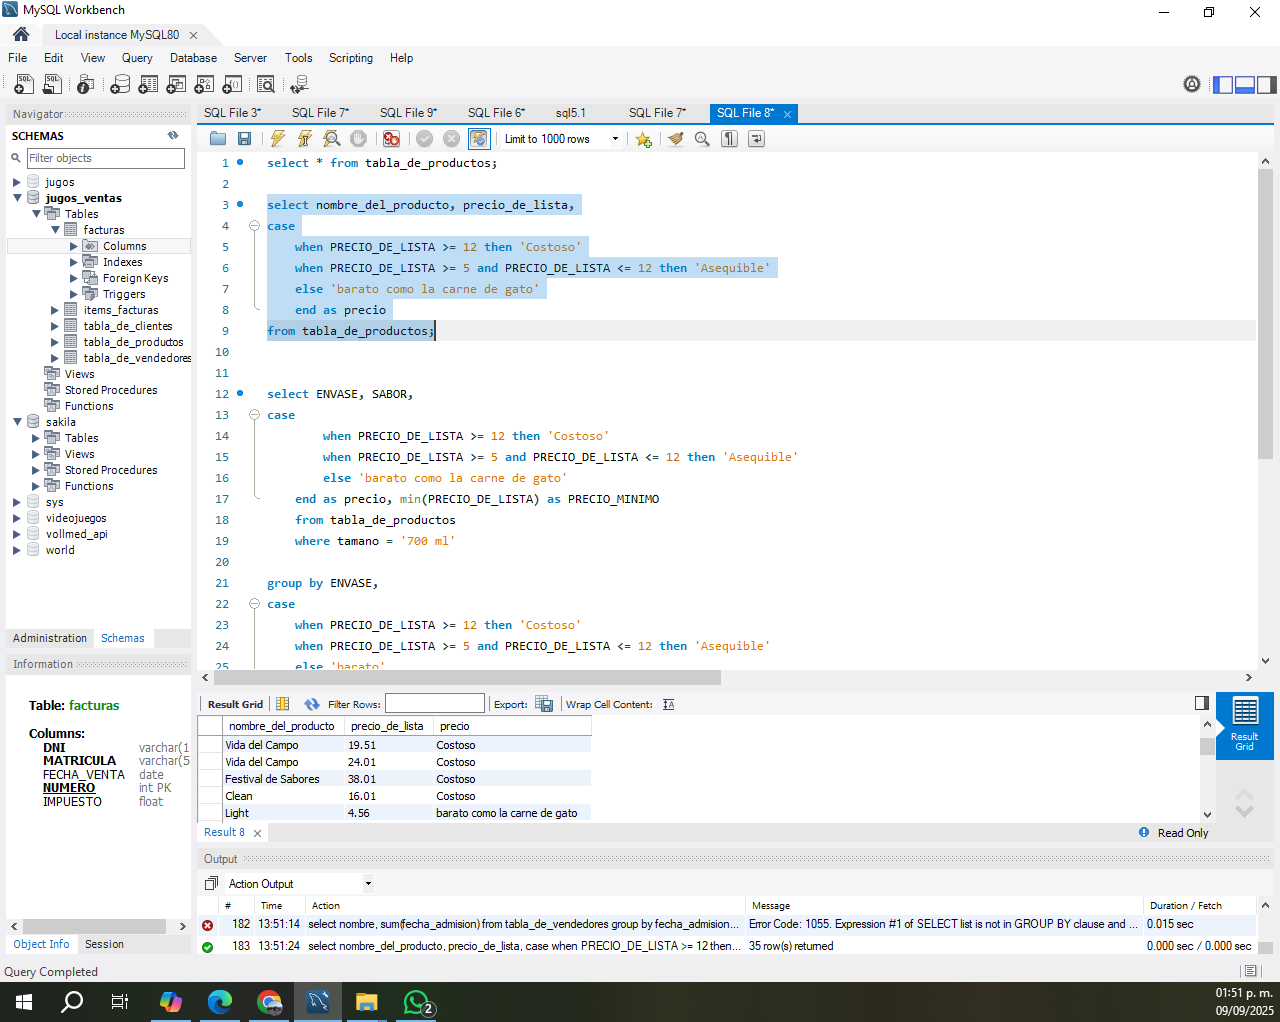
Task: Toggle Wrap Cell Content icon
Action: point(669,704)
